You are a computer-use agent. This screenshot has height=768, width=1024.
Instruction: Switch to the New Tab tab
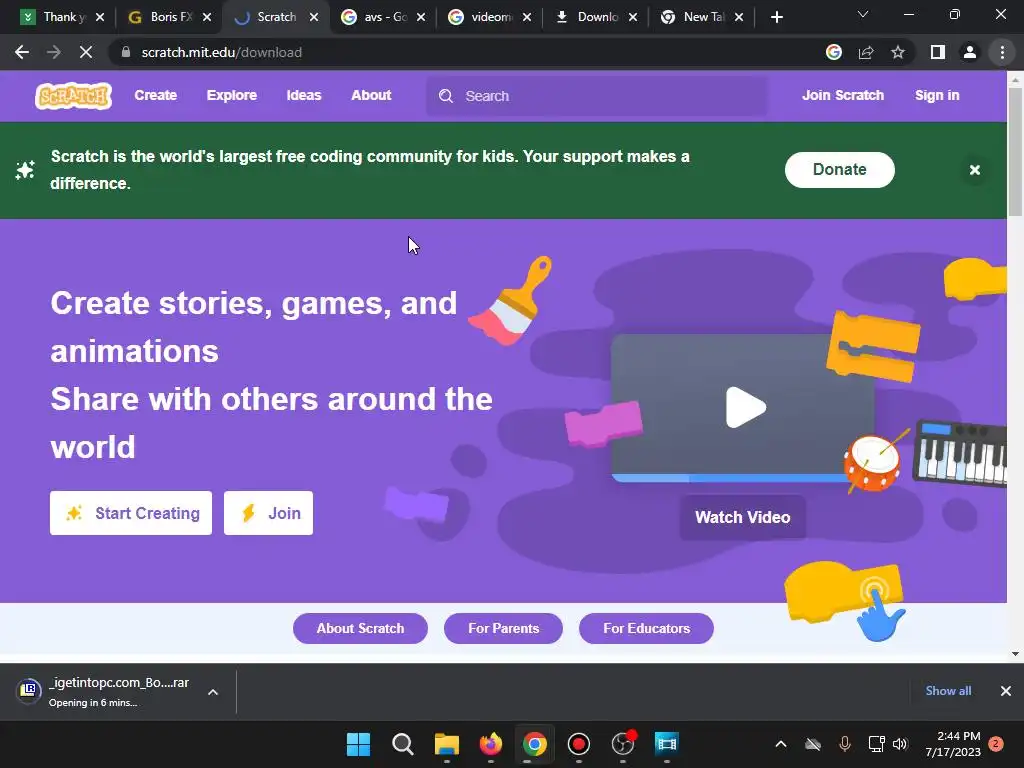click(702, 17)
